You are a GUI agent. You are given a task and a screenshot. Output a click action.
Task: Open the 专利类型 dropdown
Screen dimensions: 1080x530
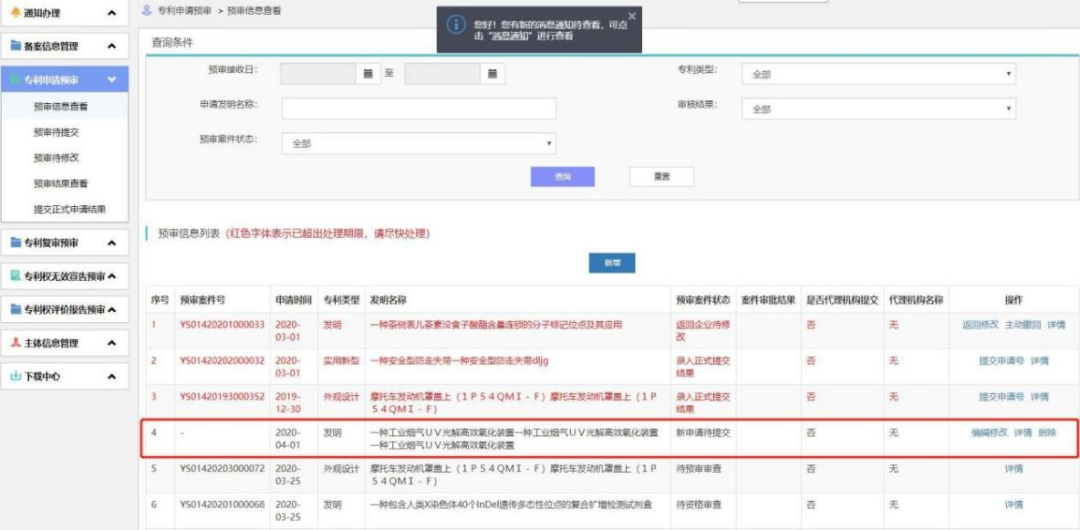pyautogui.click(x=878, y=74)
